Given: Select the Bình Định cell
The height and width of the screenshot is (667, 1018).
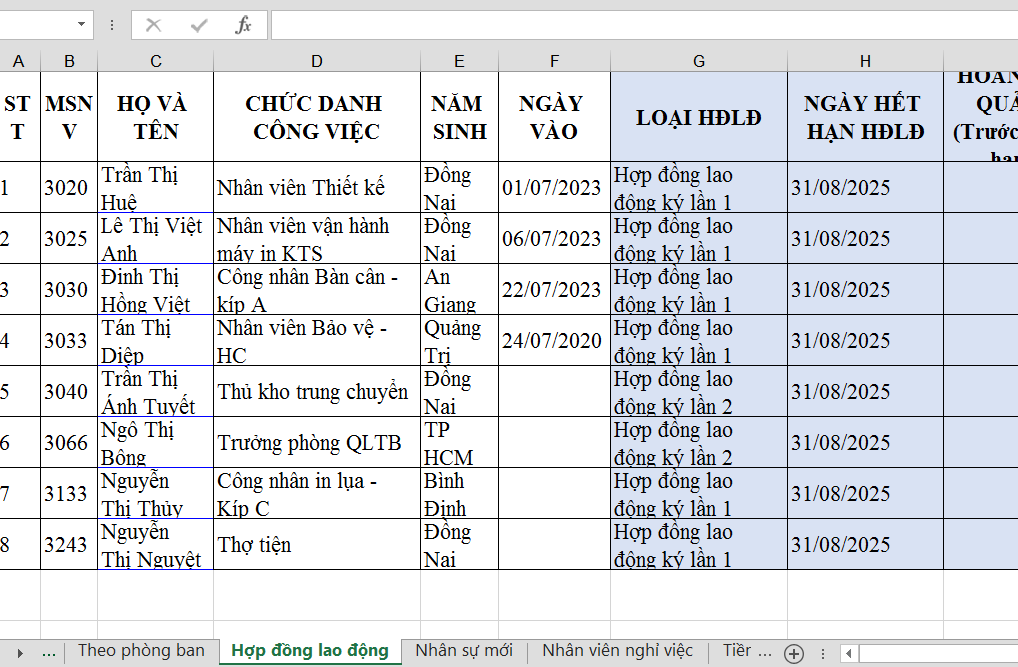Looking at the screenshot, I should click(x=459, y=493).
